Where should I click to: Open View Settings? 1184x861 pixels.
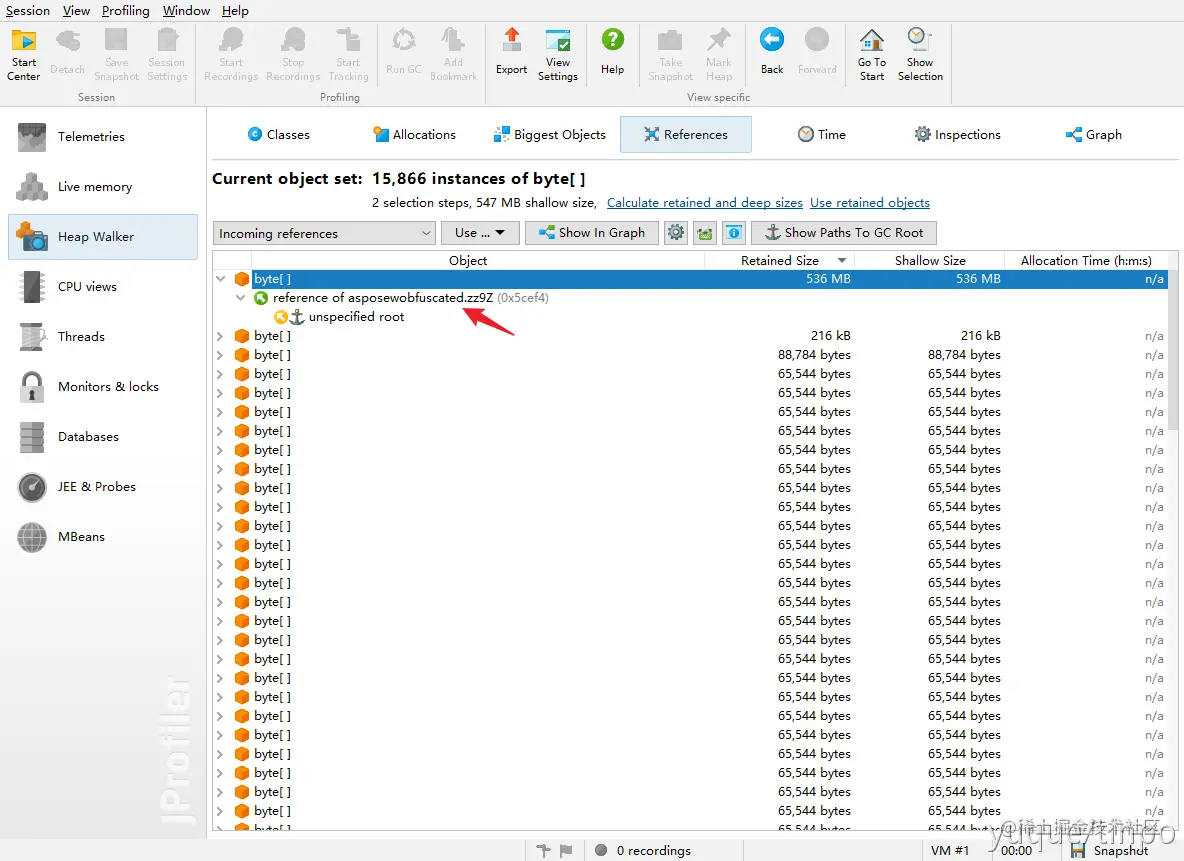click(557, 54)
